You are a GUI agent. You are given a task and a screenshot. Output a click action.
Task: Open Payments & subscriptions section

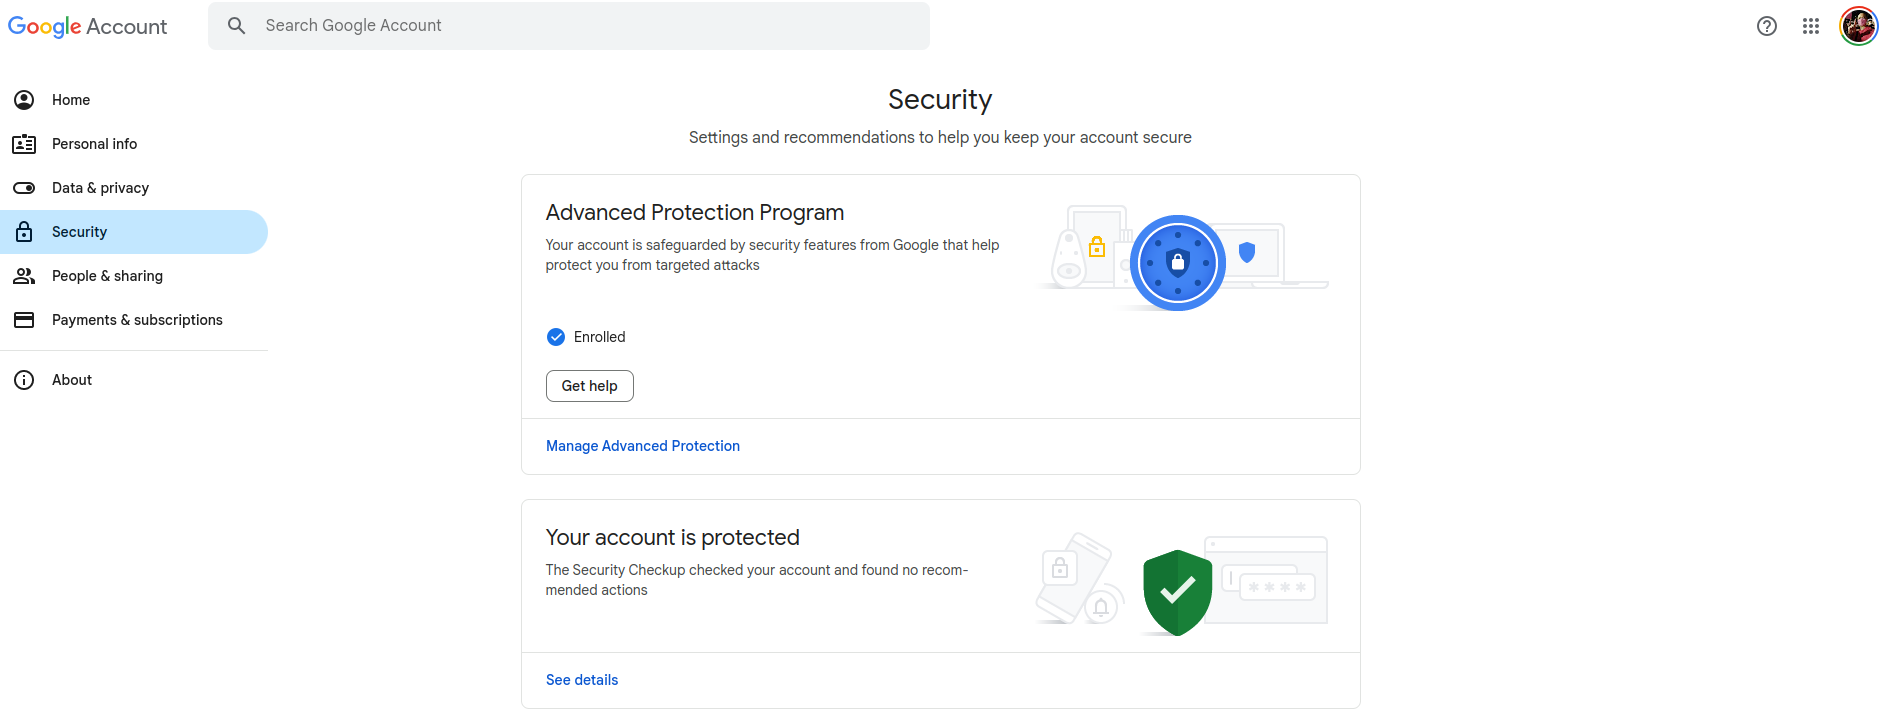[x=134, y=320]
